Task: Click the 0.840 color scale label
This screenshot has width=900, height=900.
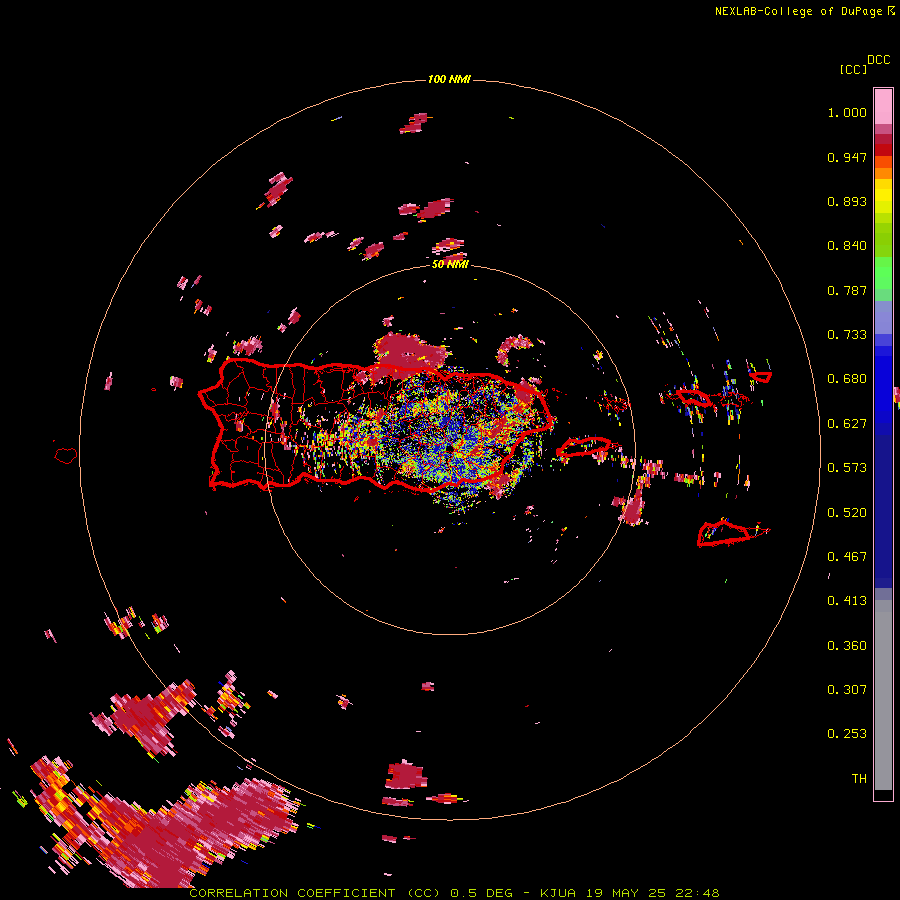Action: pos(847,246)
